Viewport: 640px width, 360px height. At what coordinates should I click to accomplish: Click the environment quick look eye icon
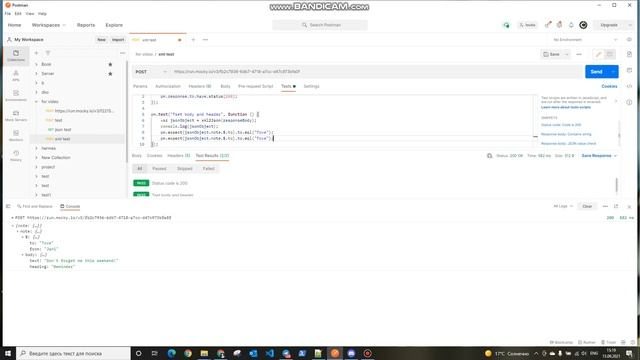(629, 40)
